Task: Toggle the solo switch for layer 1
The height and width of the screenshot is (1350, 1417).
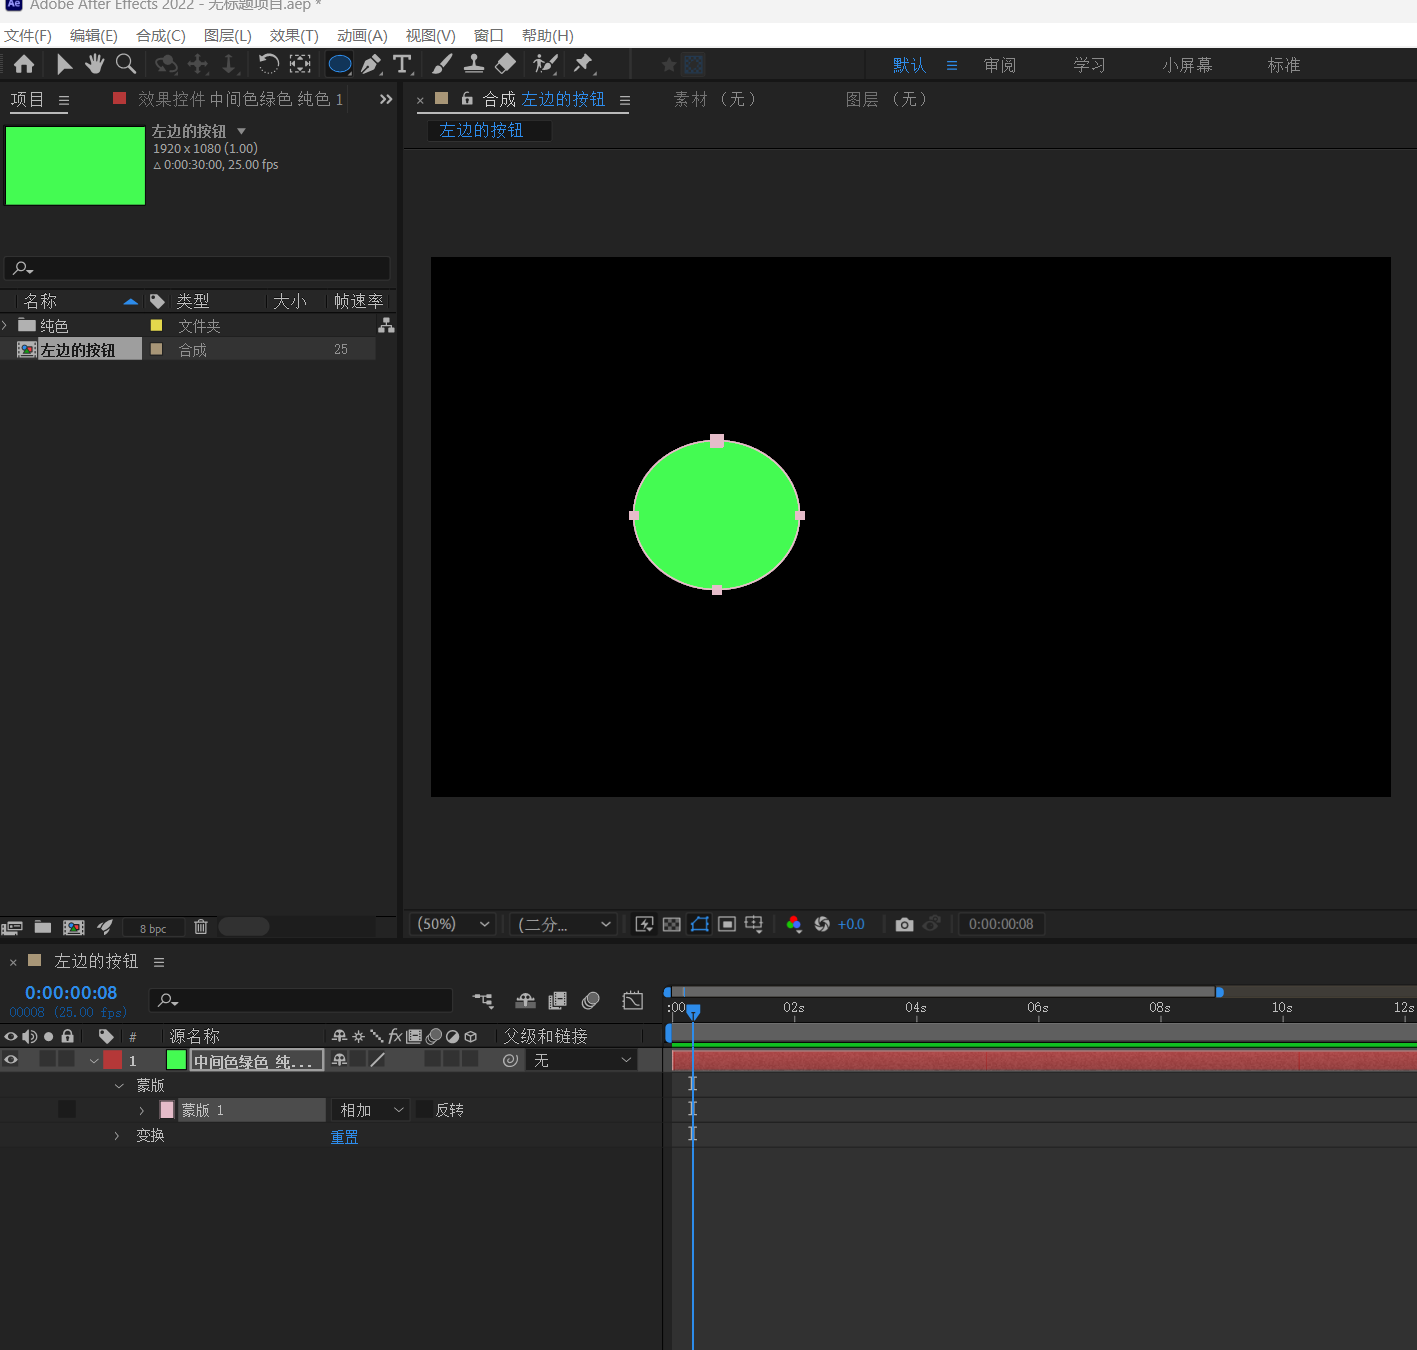Action: point(48,1060)
